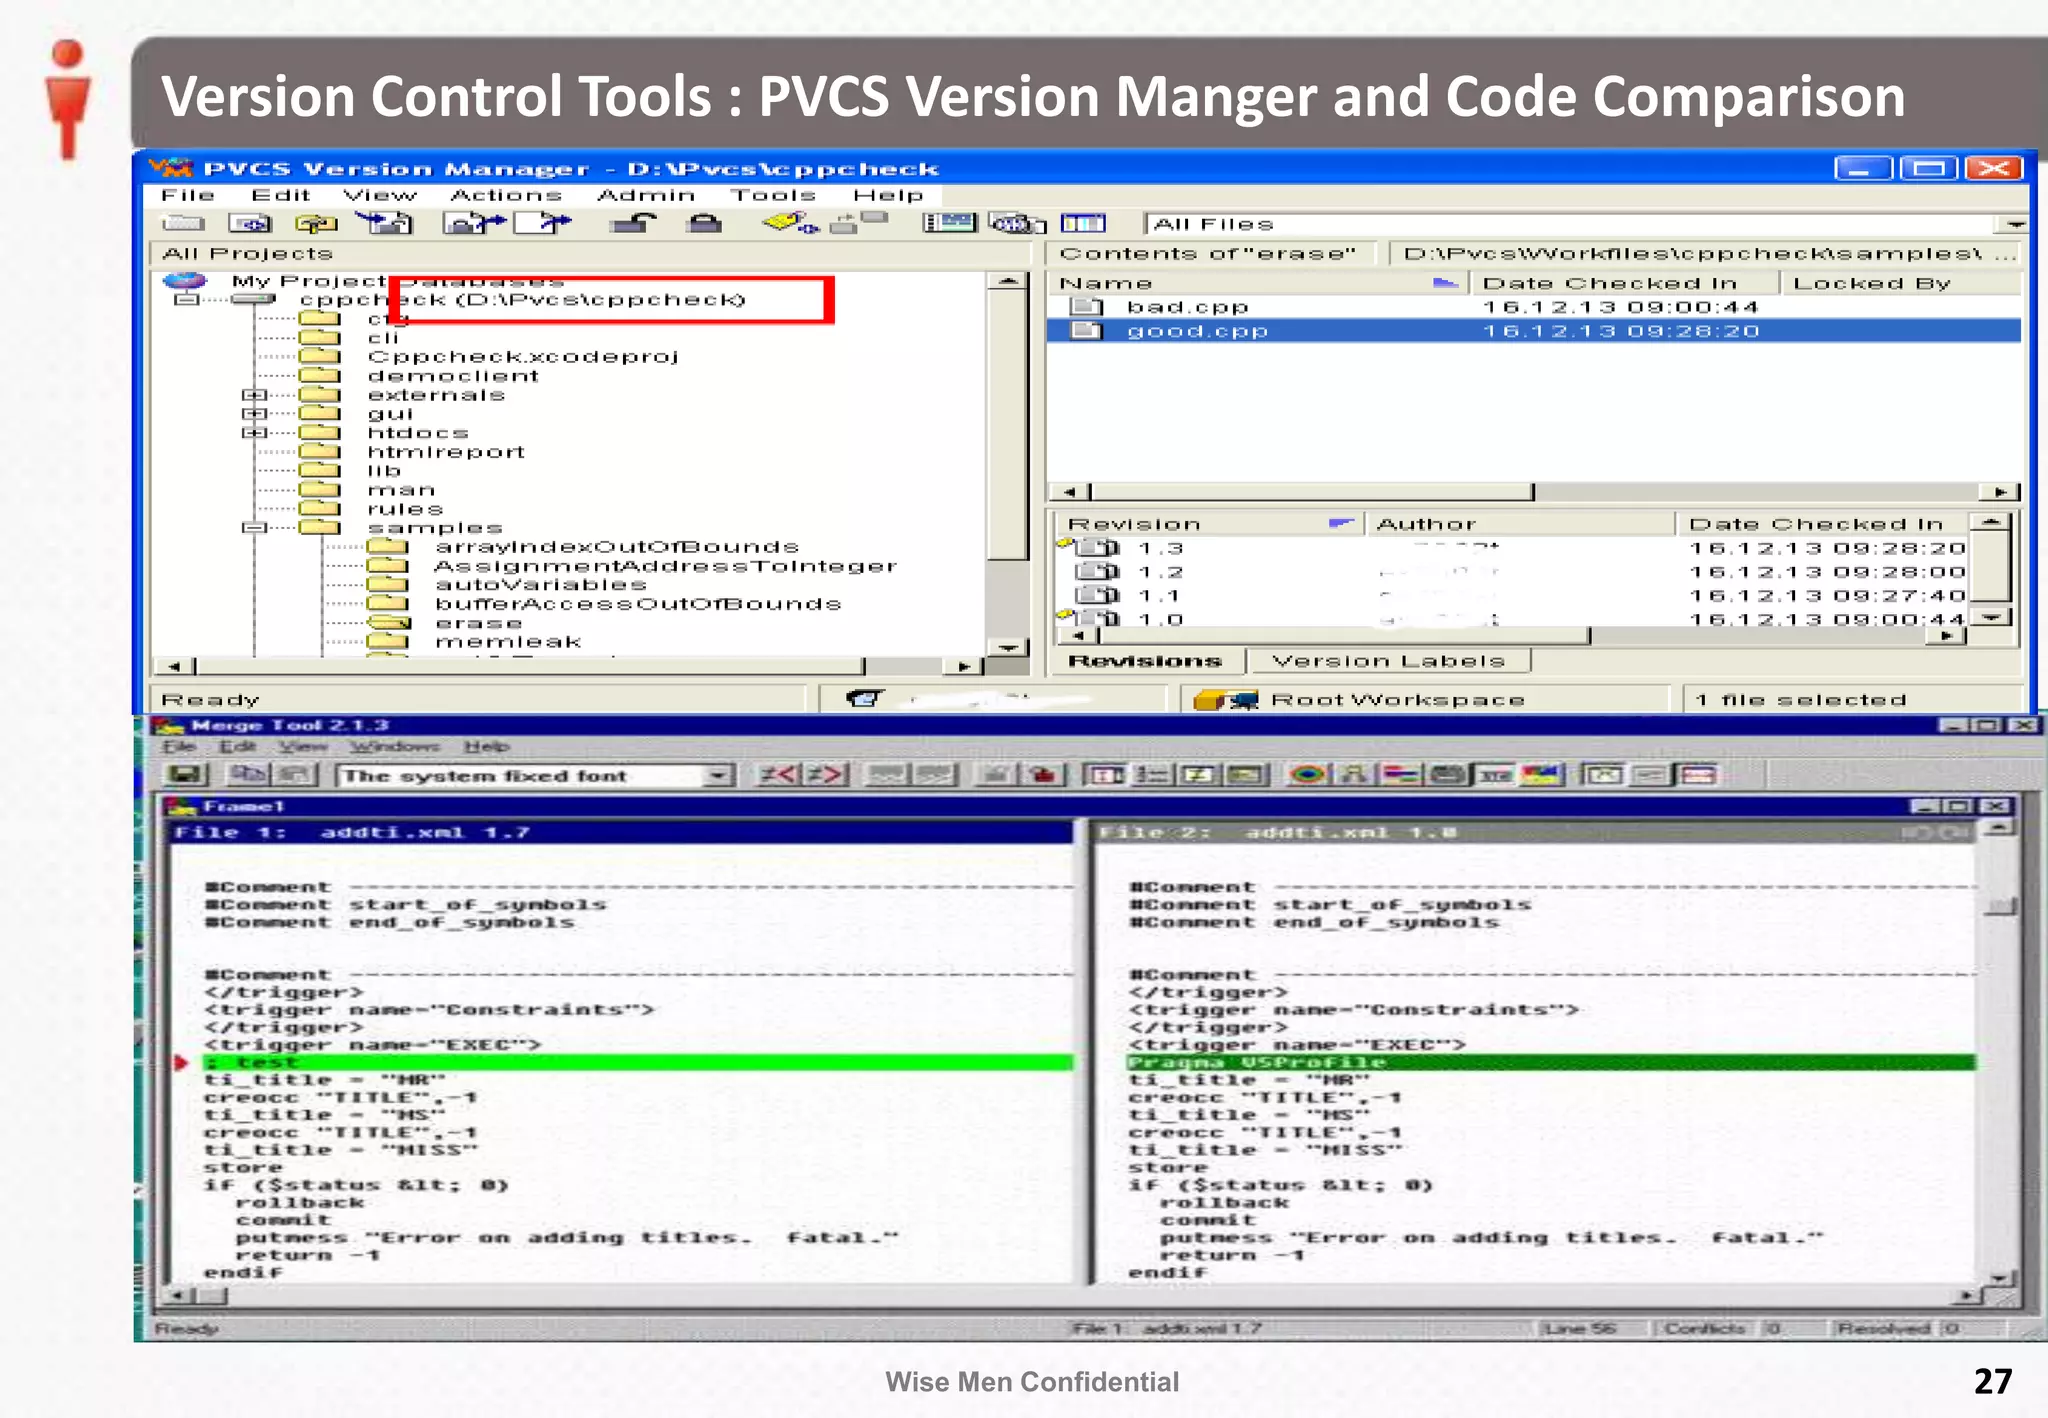Click the Show Differences toolbar icon
2048x1418 pixels.
click(949, 223)
